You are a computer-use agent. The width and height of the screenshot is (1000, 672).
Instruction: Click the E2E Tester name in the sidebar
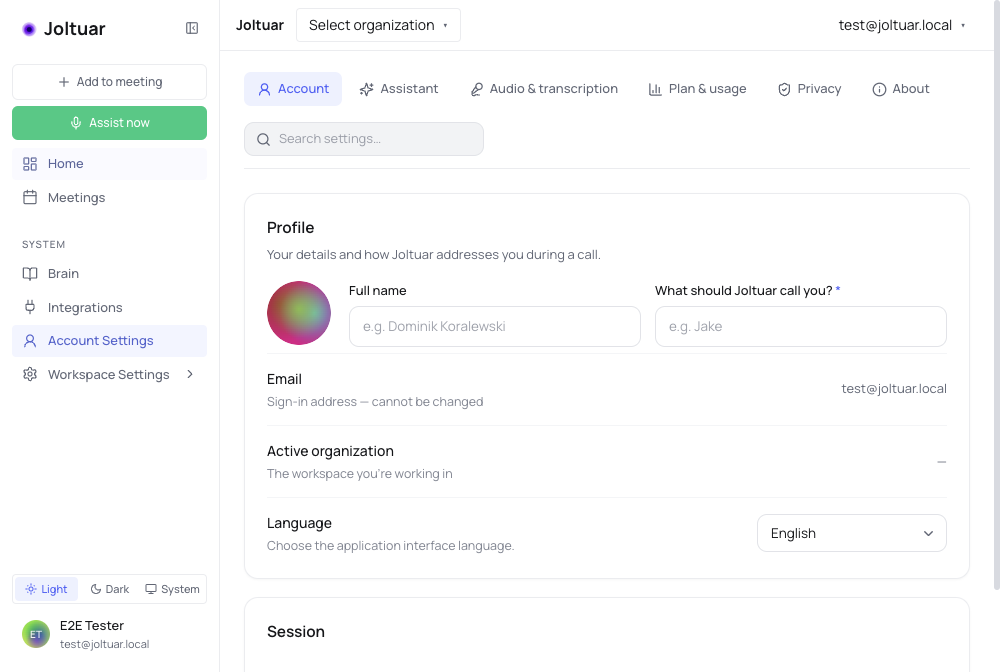92,625
